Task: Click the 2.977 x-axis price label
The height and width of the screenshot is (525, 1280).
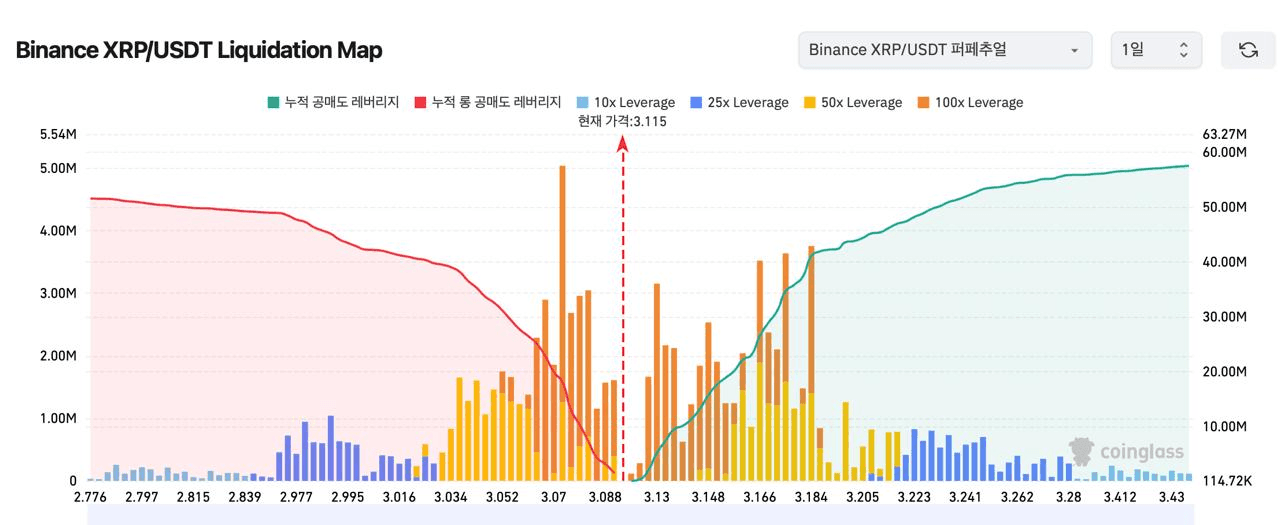Action: pos(296,497)
